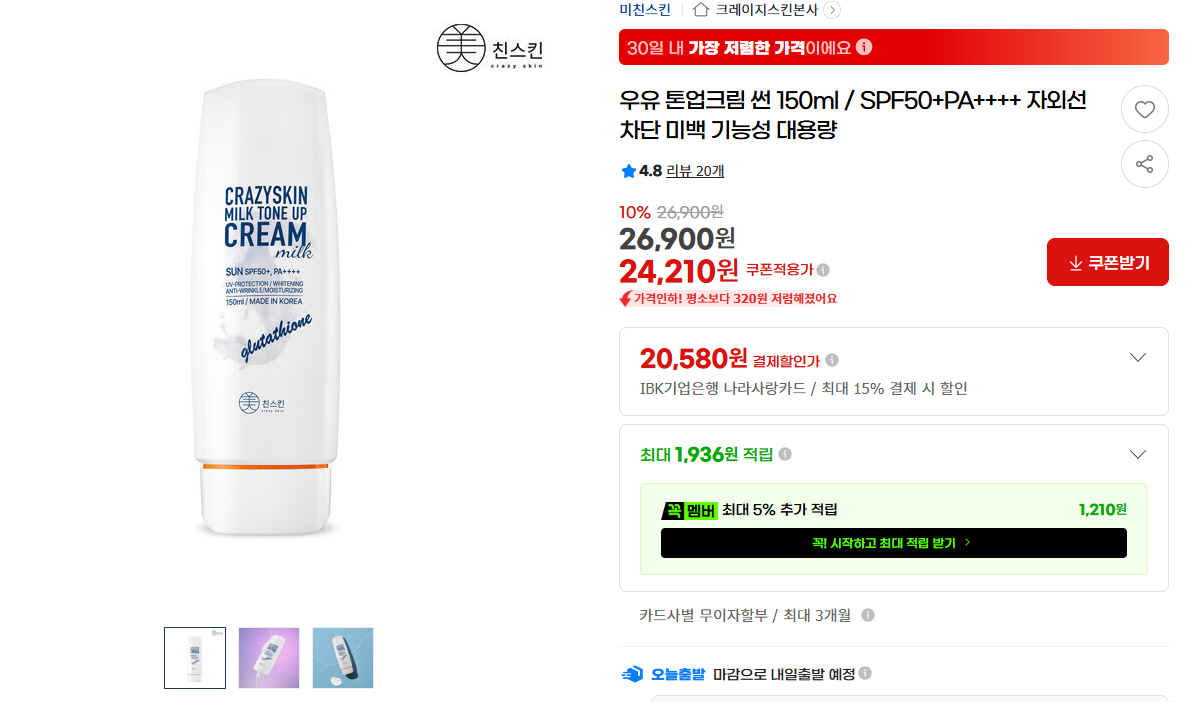Select the blue background product thumbnail
The image size is (1192, 702).
point(343,658)
